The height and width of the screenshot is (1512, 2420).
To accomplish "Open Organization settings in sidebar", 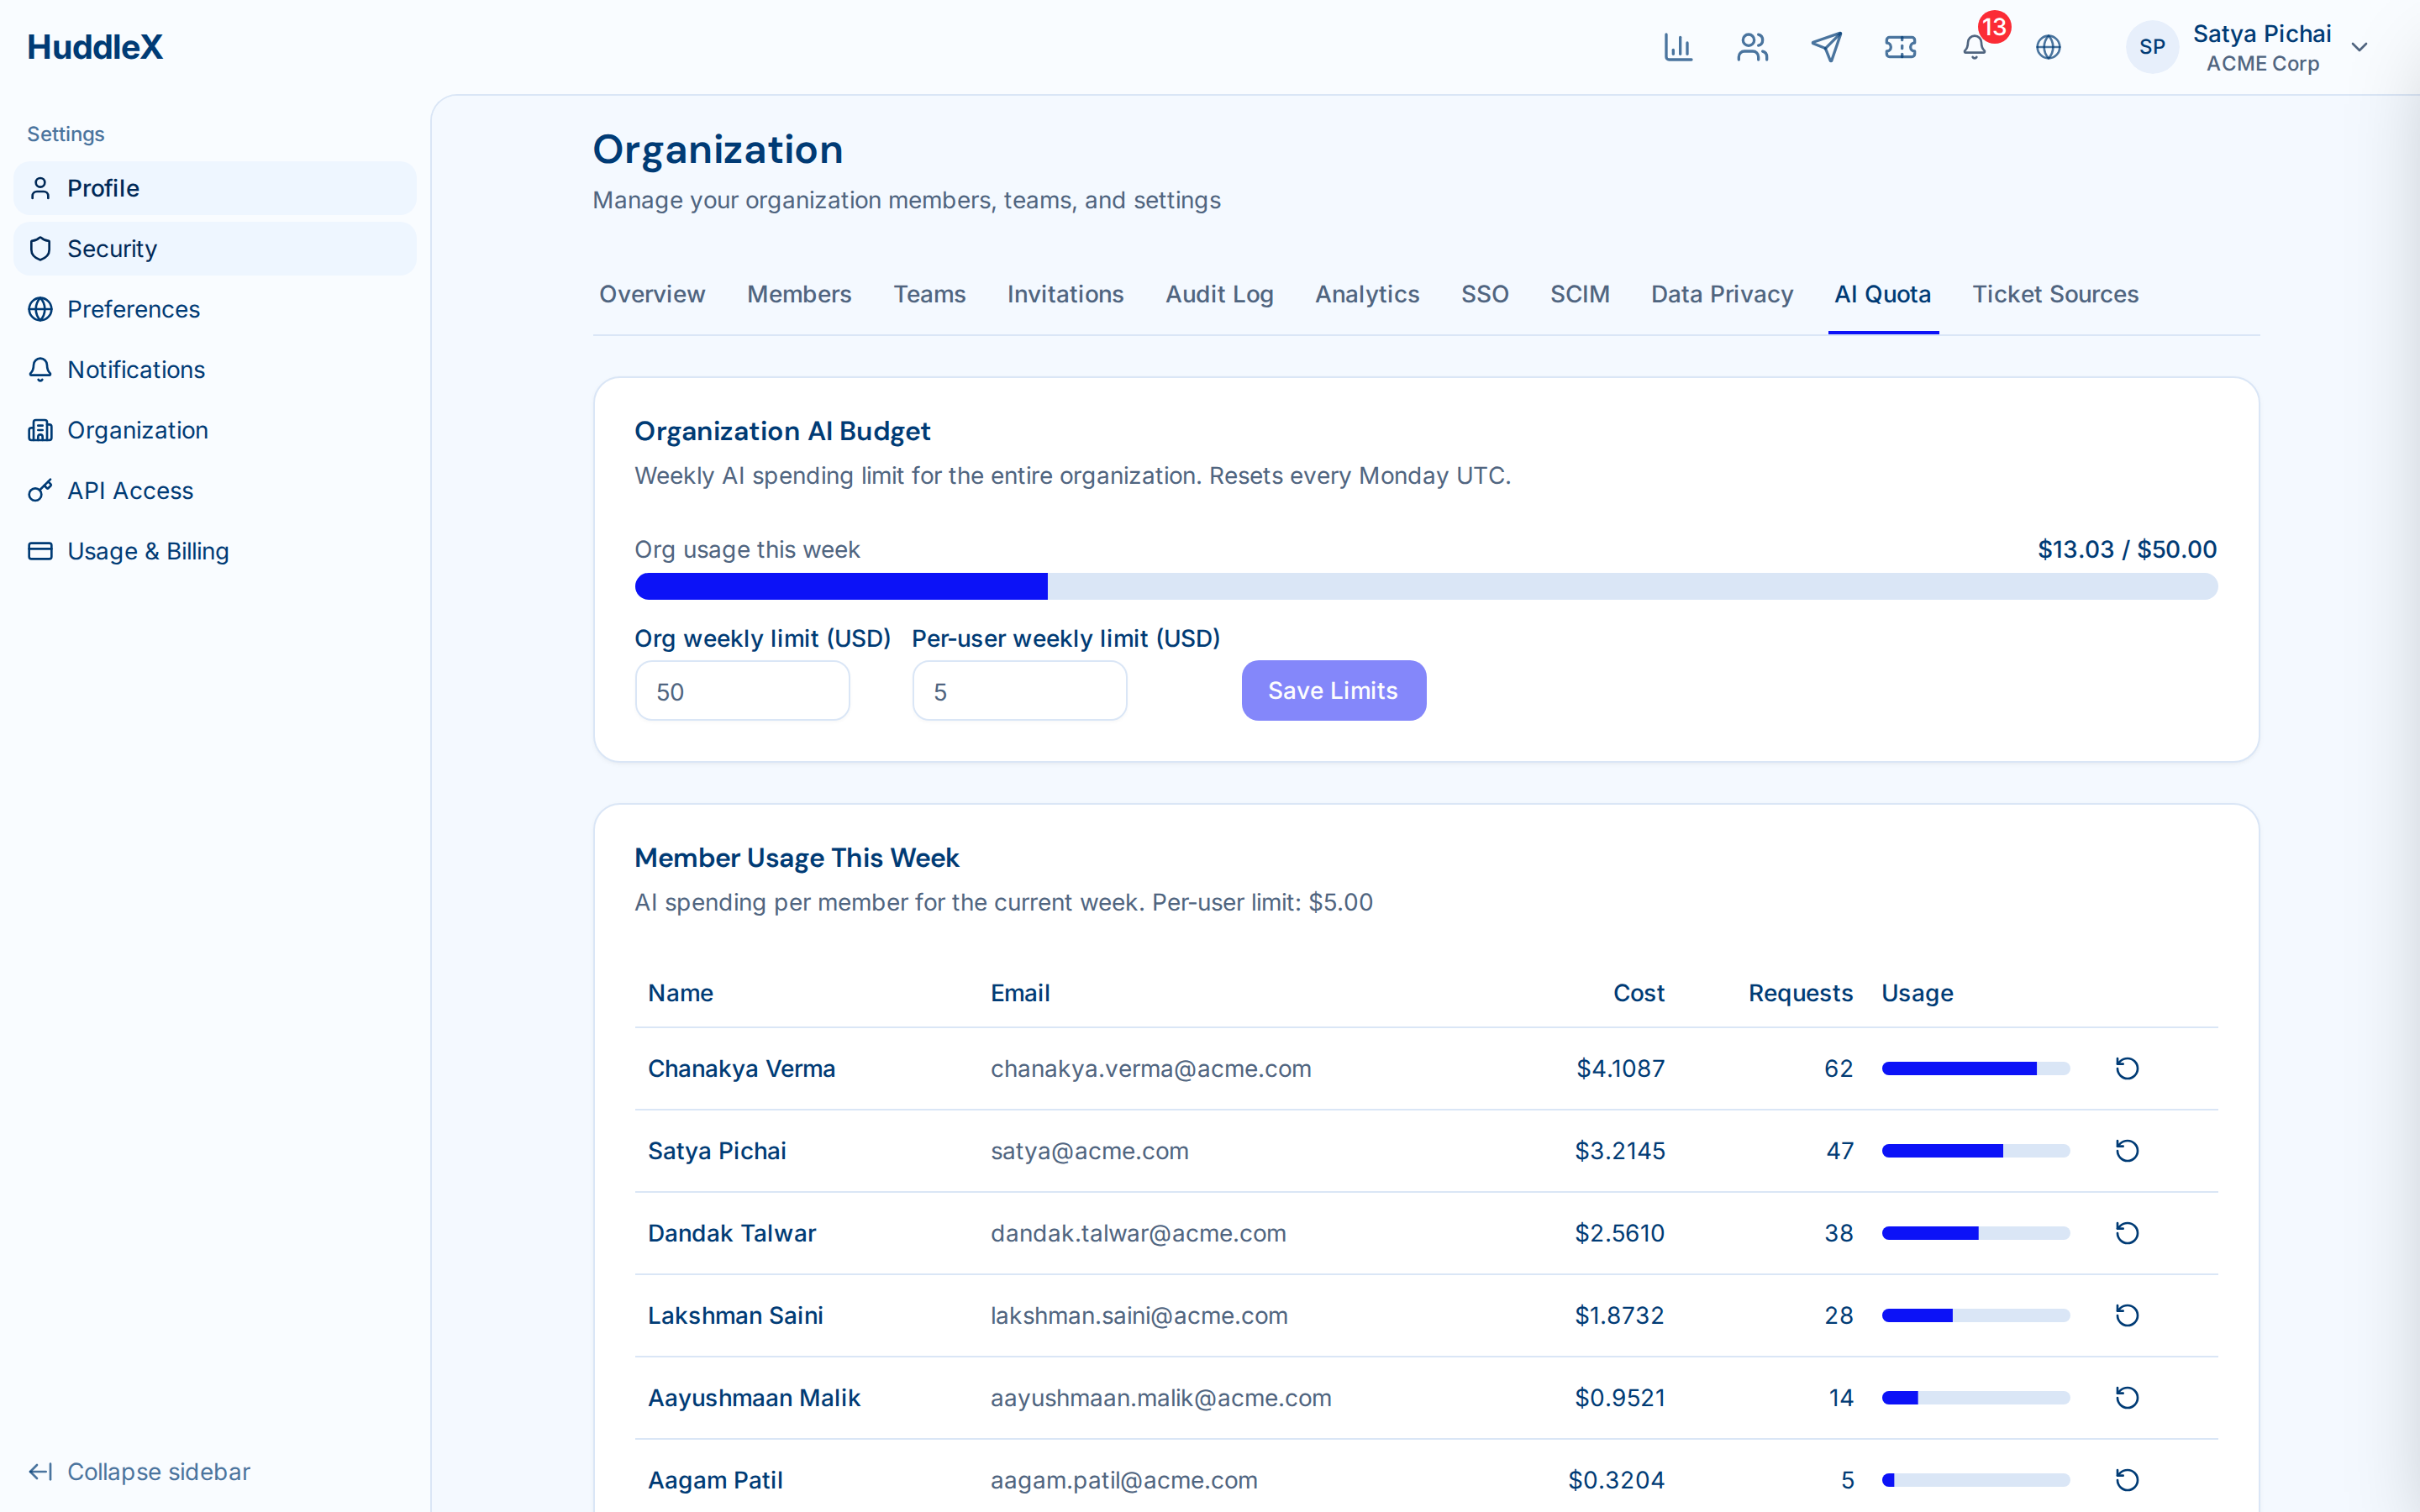I will [x=215, y=430].
